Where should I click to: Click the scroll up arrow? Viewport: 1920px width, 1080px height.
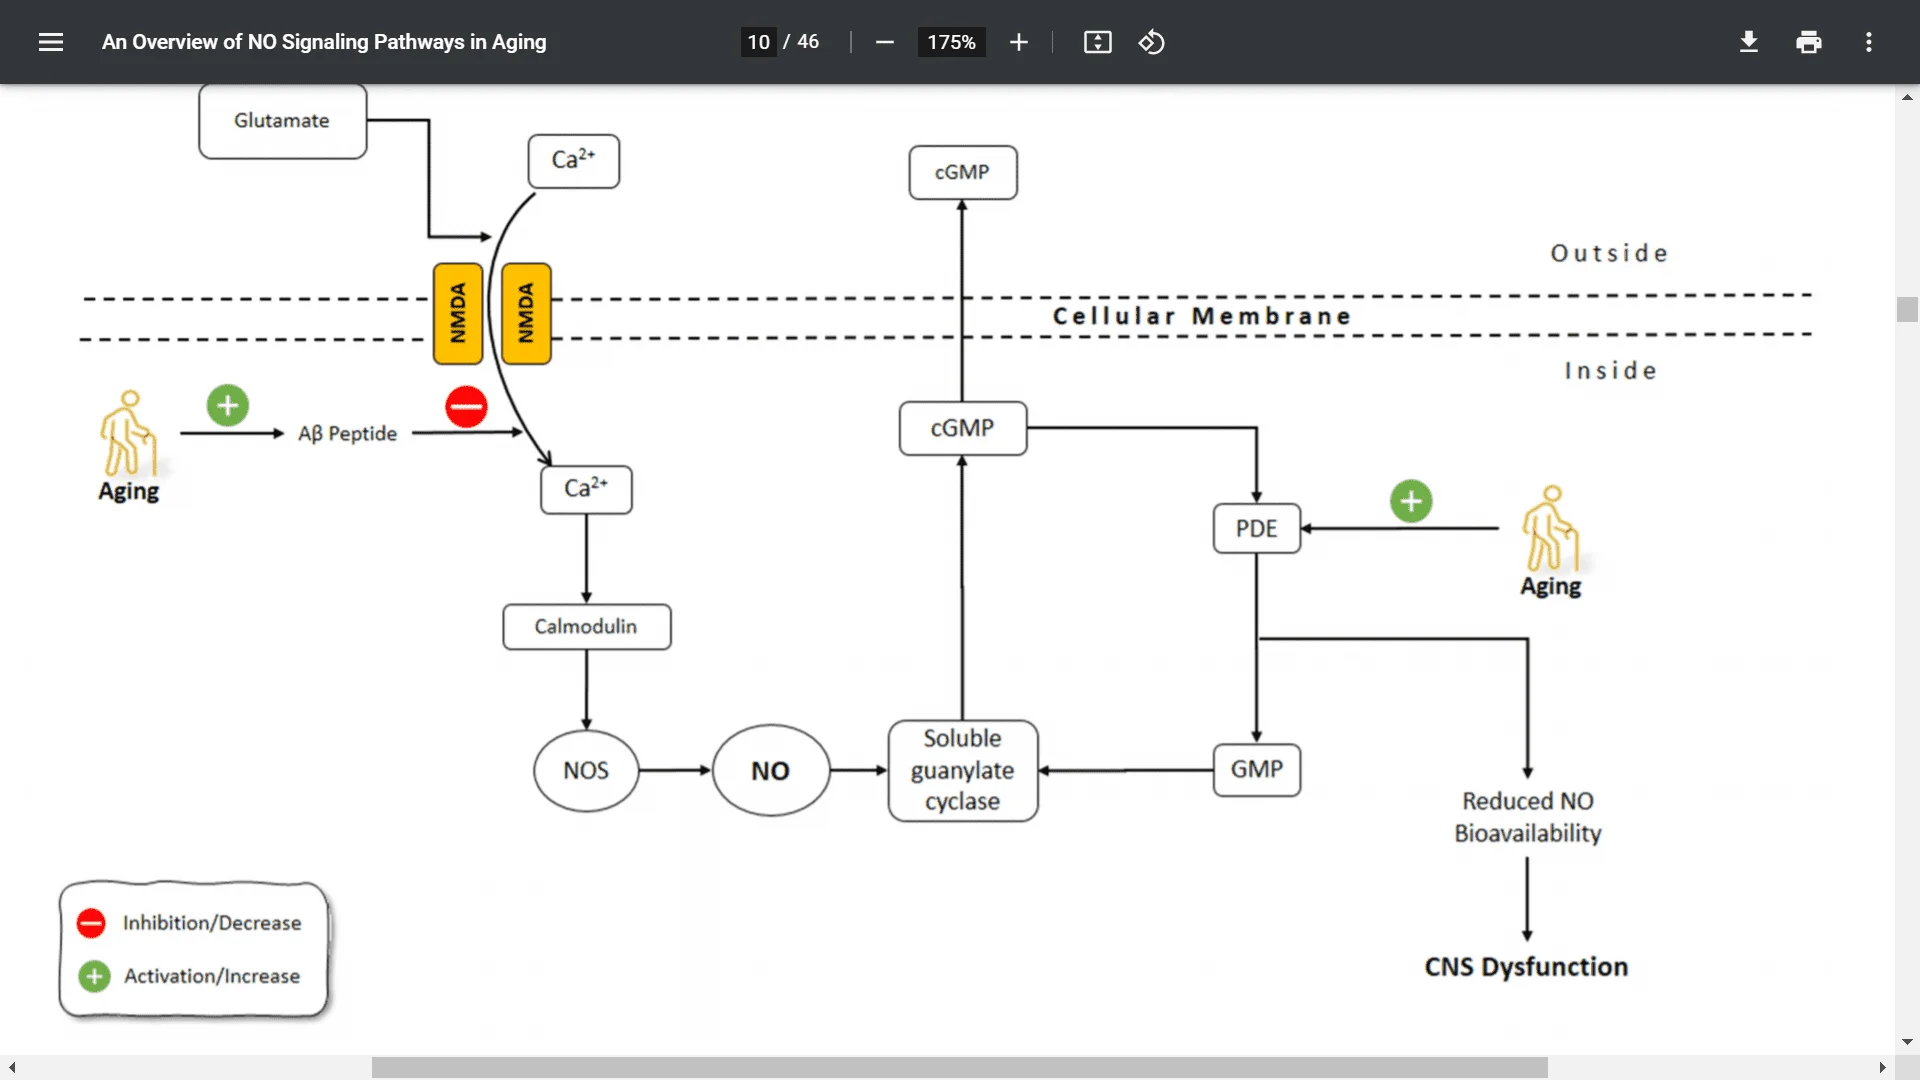click(x=1907, y=97)
